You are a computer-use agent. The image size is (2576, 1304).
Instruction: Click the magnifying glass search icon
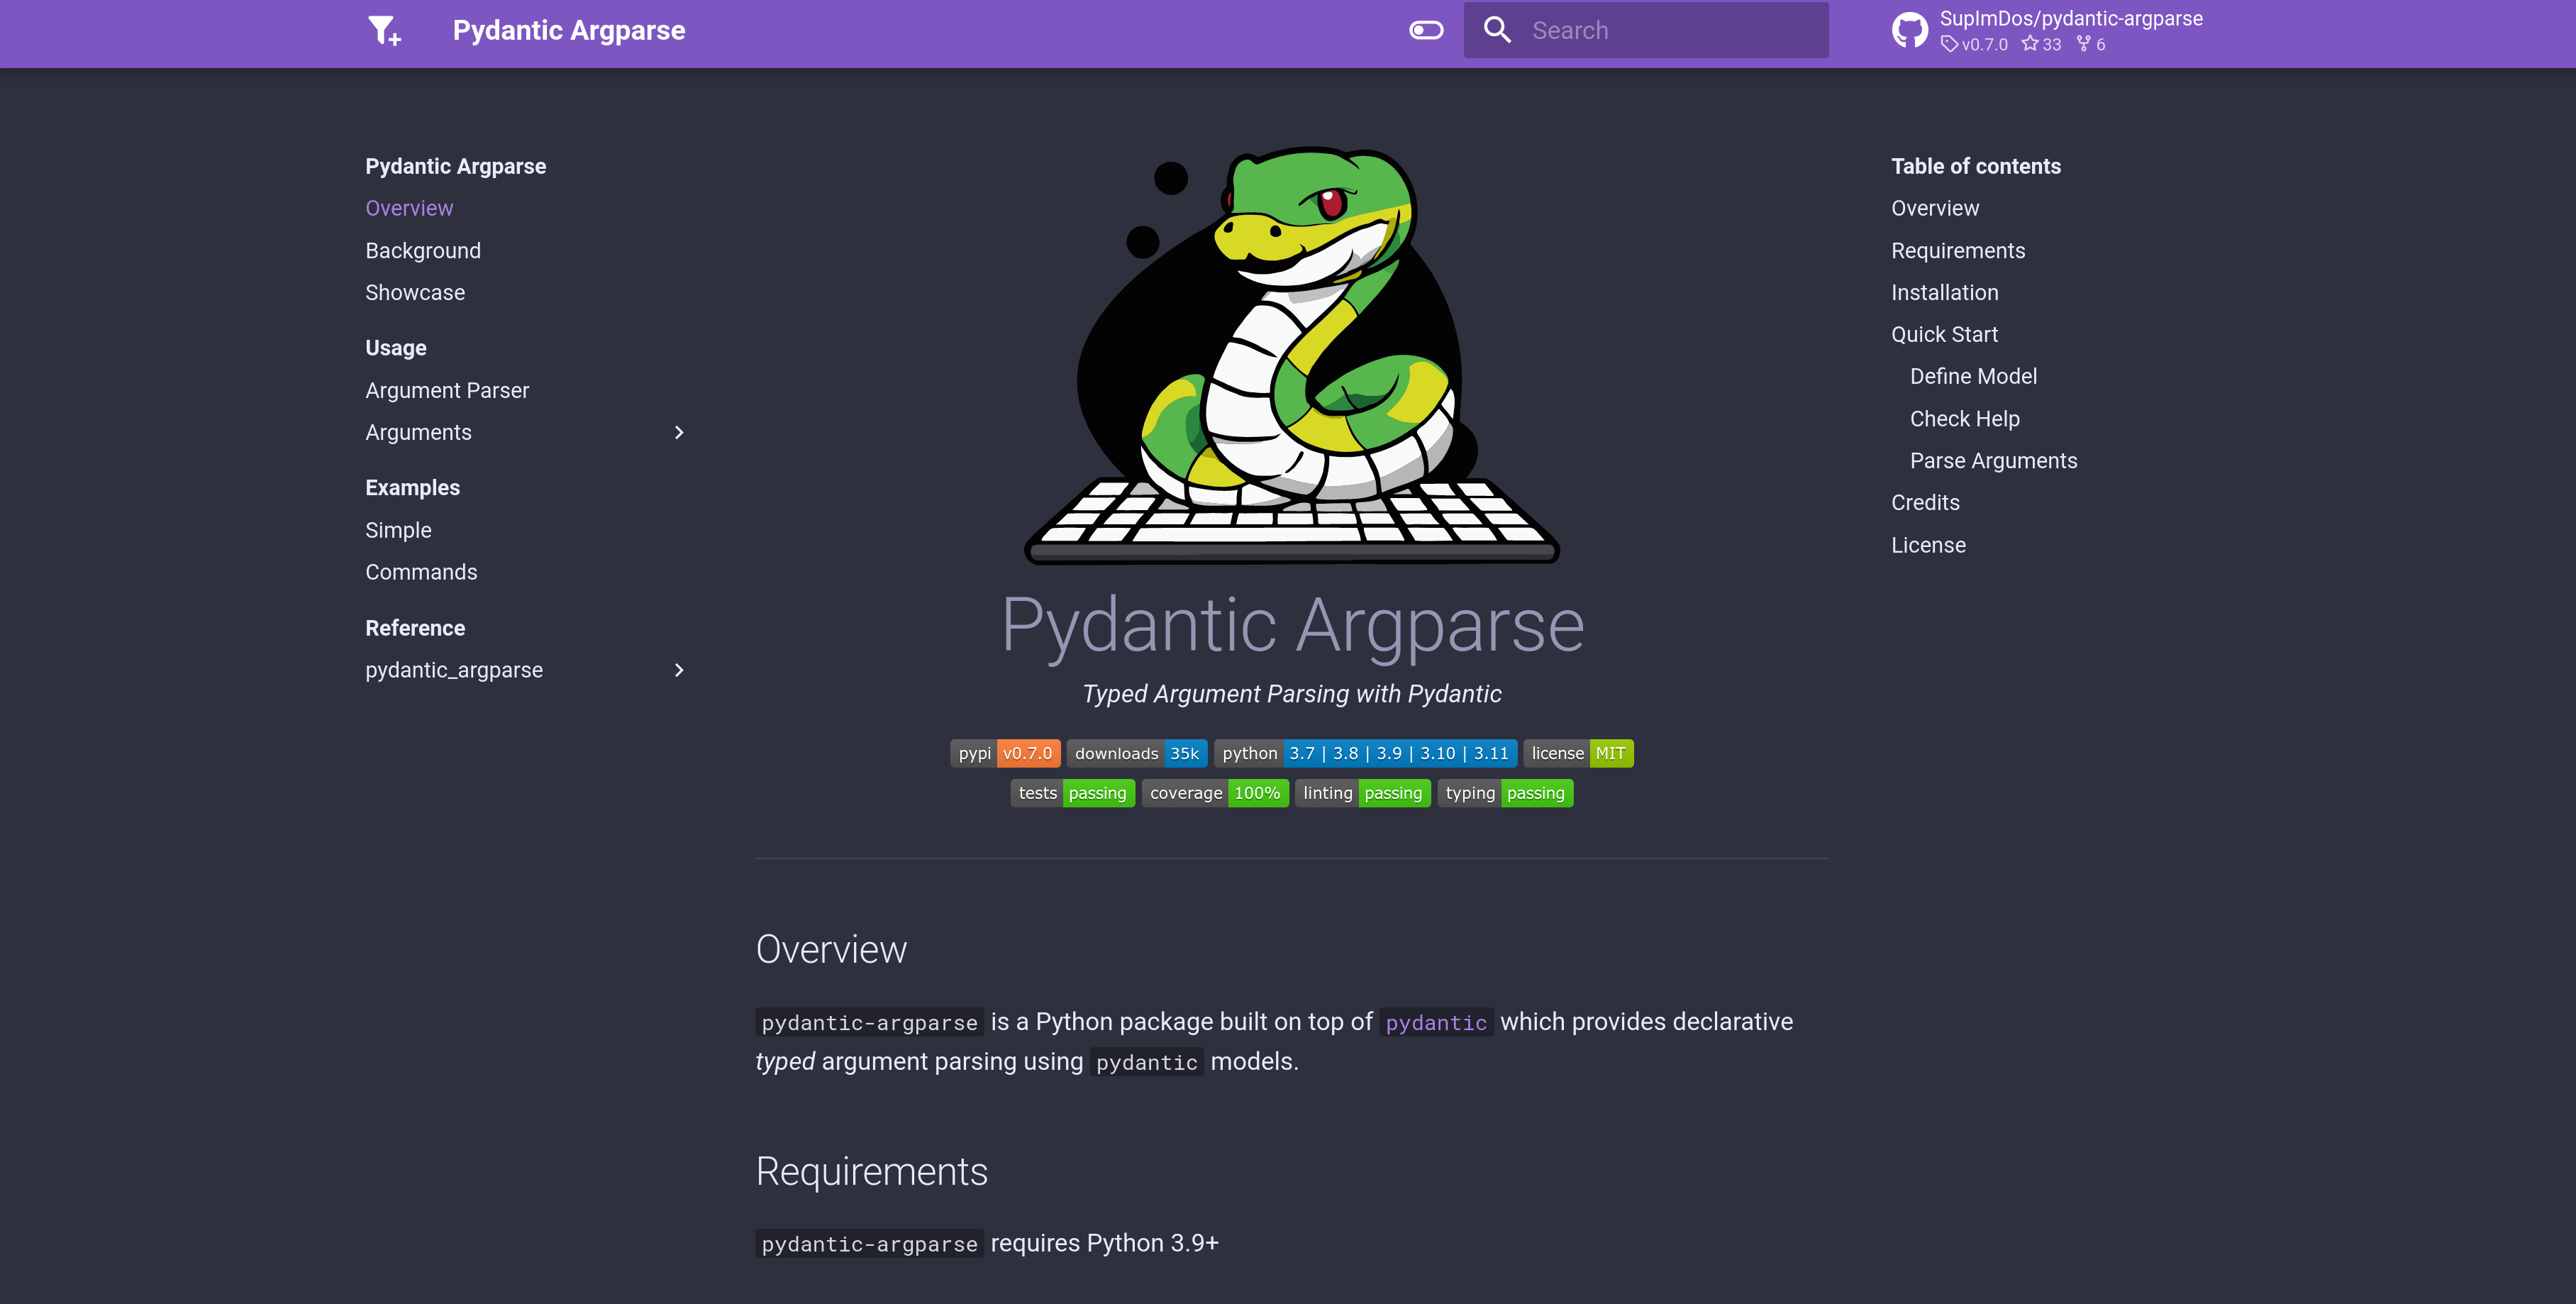pyautogui.click(x=1497, y=30)
